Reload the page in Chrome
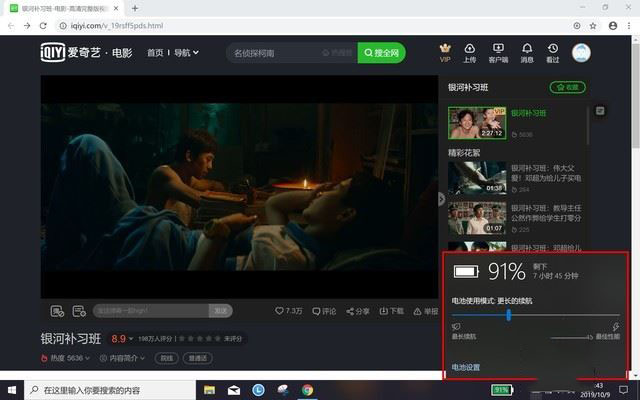 [43, 26]
